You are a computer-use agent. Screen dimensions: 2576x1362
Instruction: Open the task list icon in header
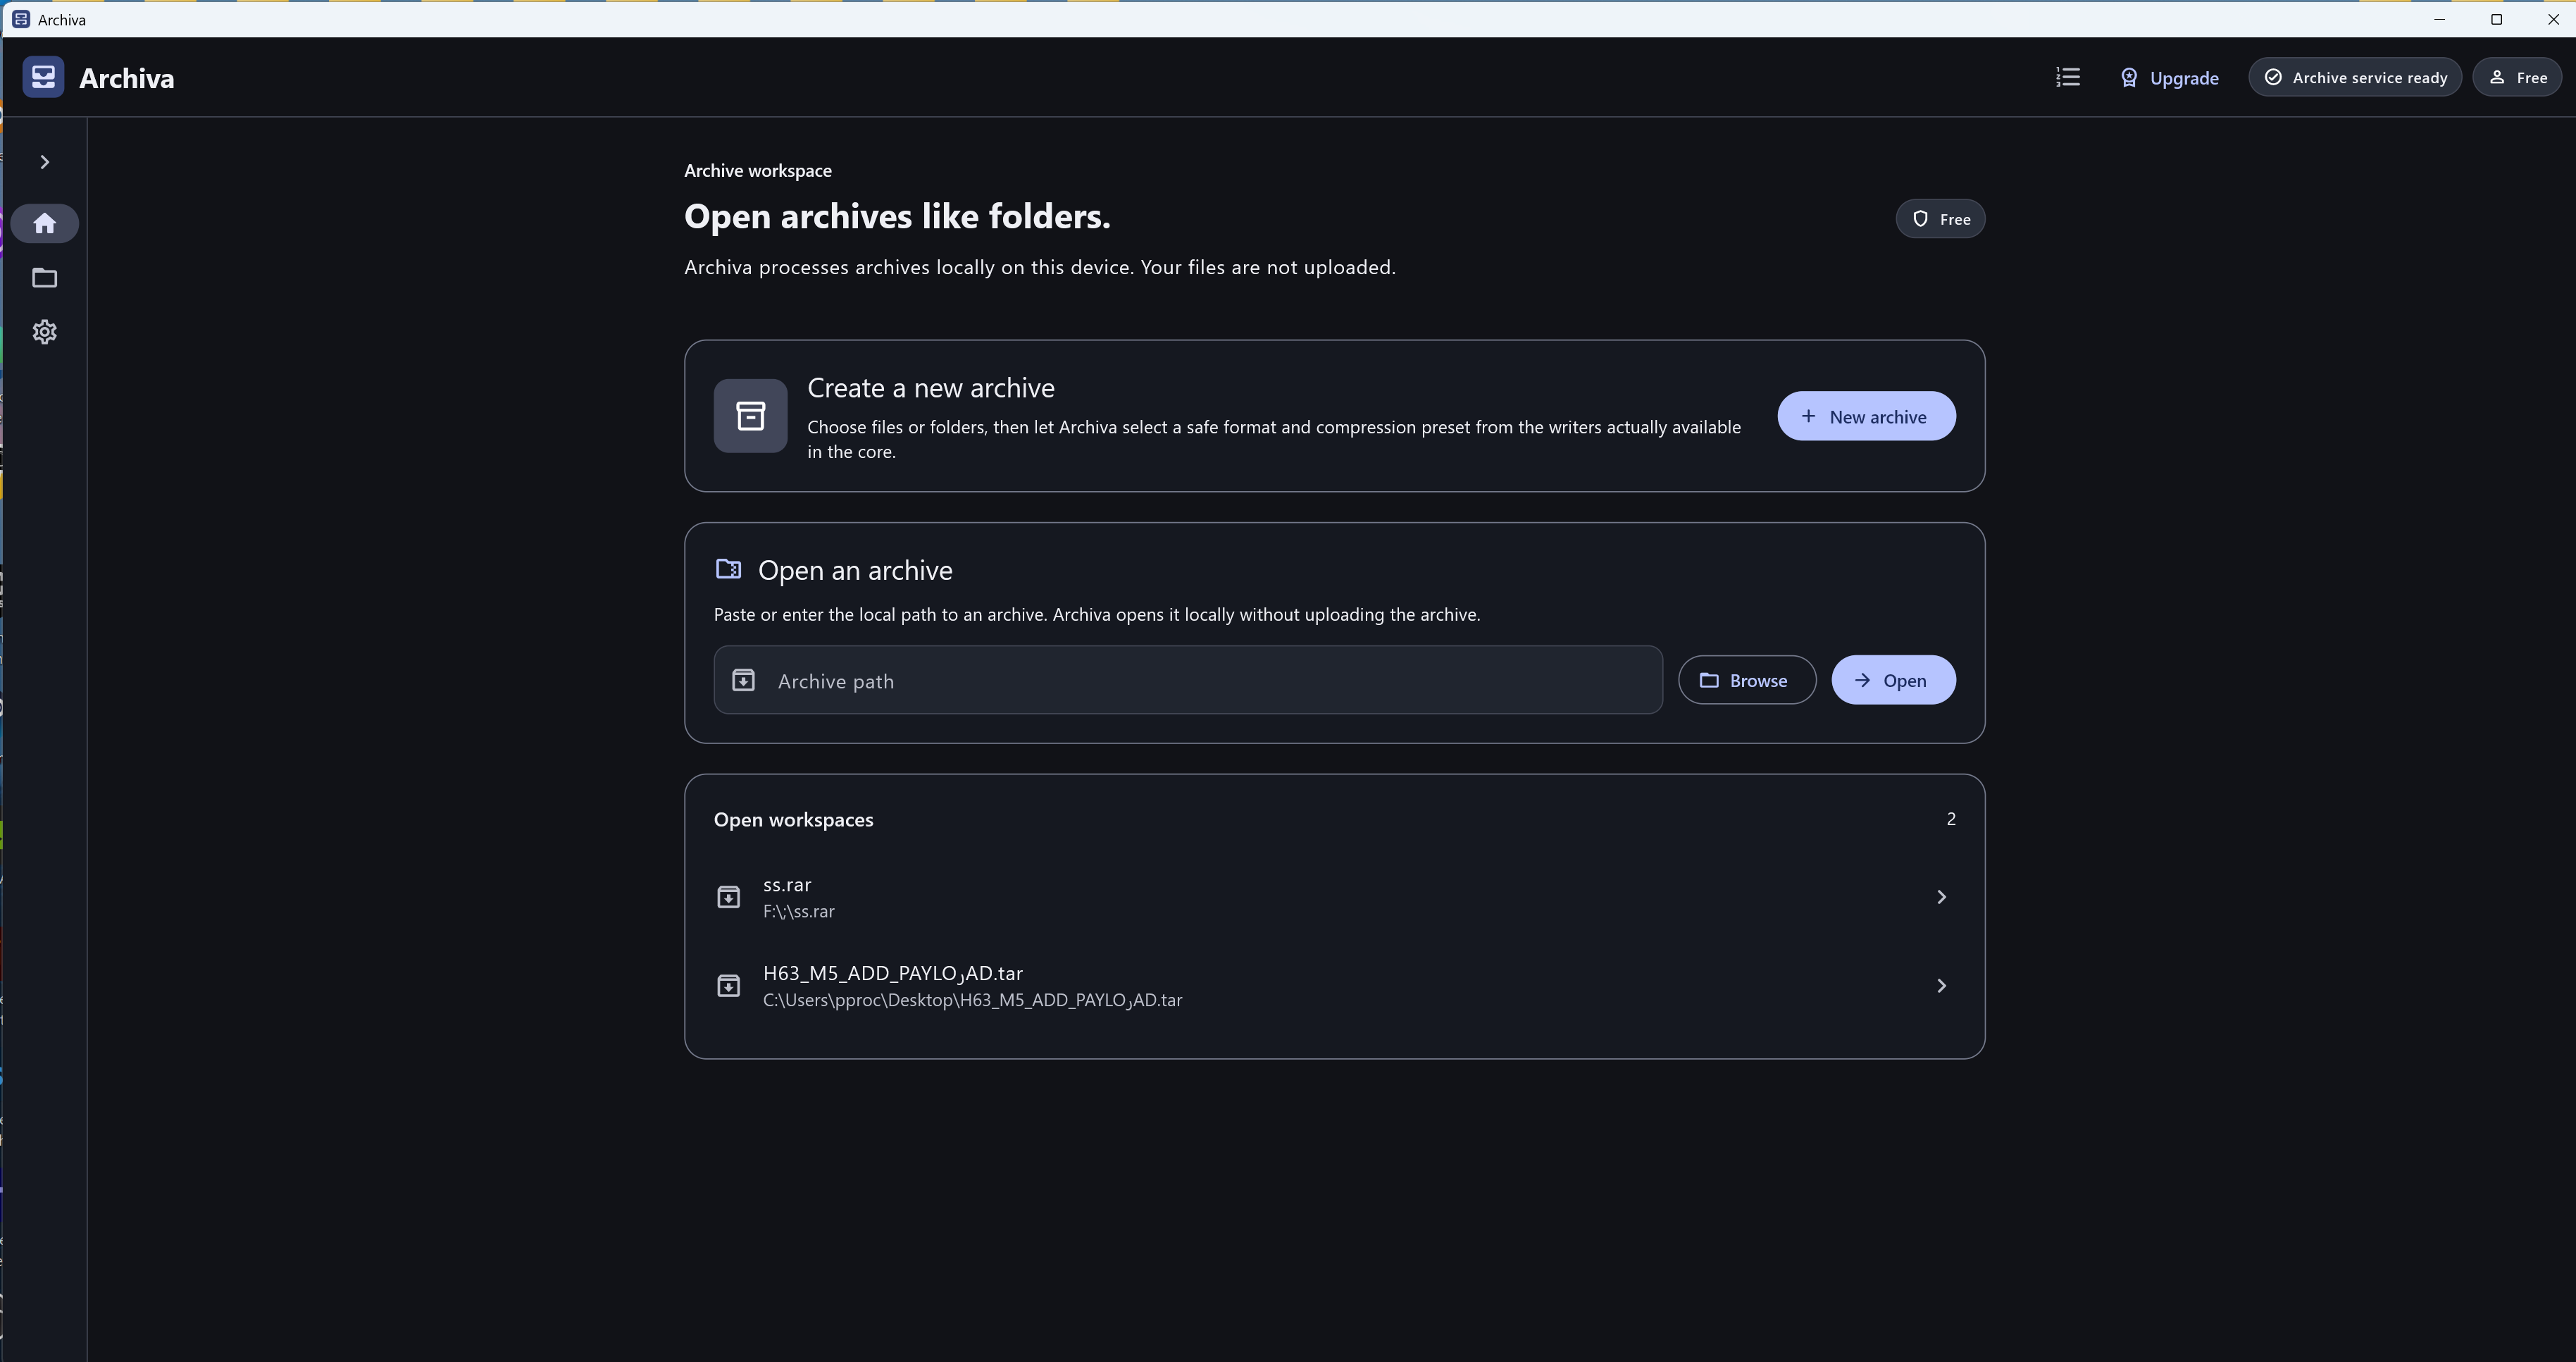[x=2068, y=77]
